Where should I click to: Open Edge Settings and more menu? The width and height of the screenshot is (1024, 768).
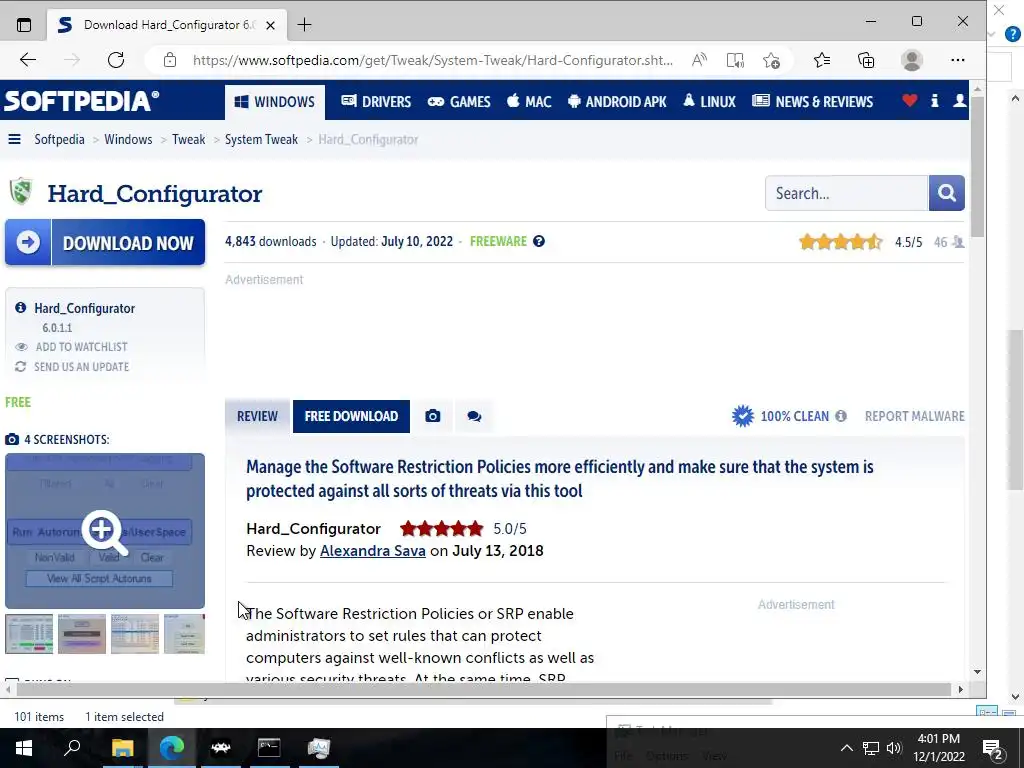pos(957,60)
